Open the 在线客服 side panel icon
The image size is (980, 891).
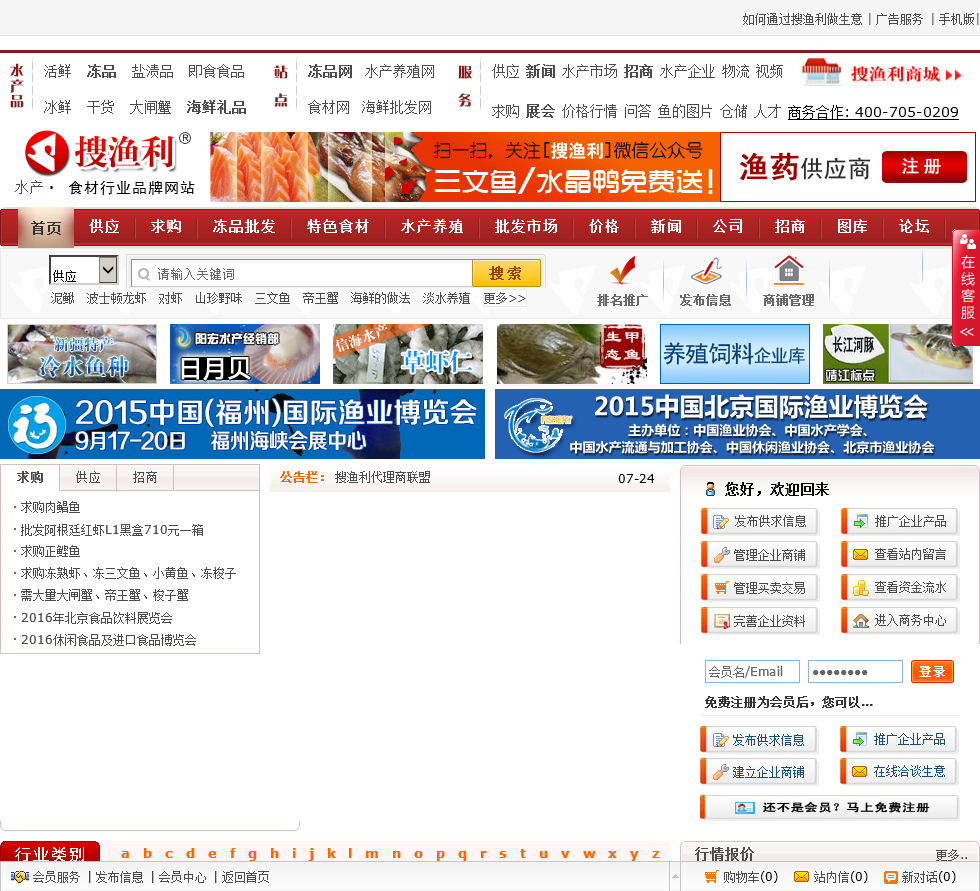click(968, 241)
